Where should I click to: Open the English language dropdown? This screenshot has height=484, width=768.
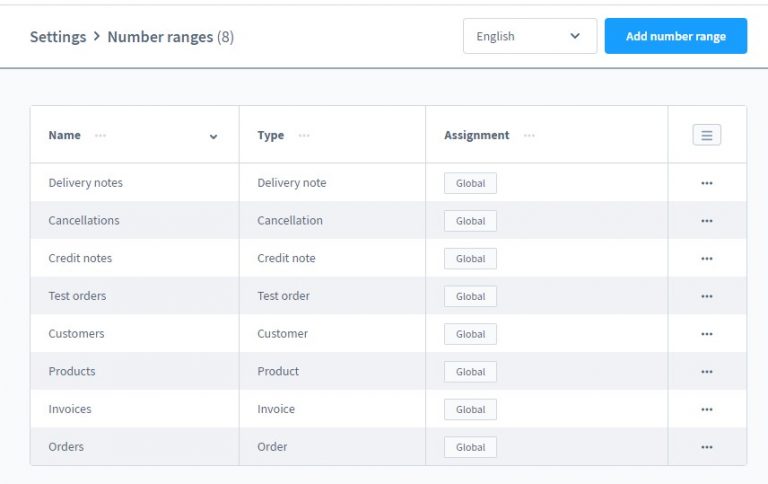529,36
